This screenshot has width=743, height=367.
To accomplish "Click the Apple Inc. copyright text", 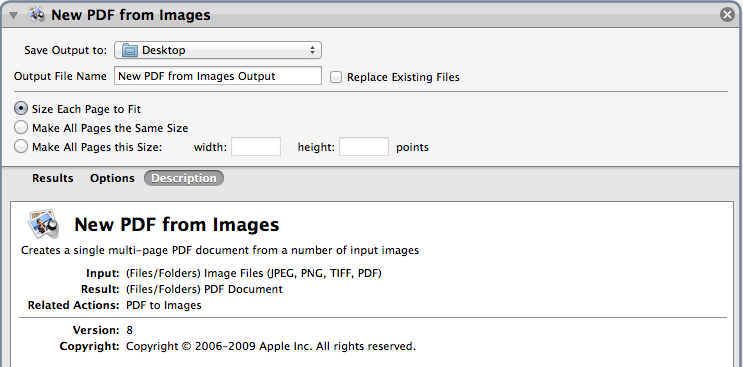I will [271, 346].
